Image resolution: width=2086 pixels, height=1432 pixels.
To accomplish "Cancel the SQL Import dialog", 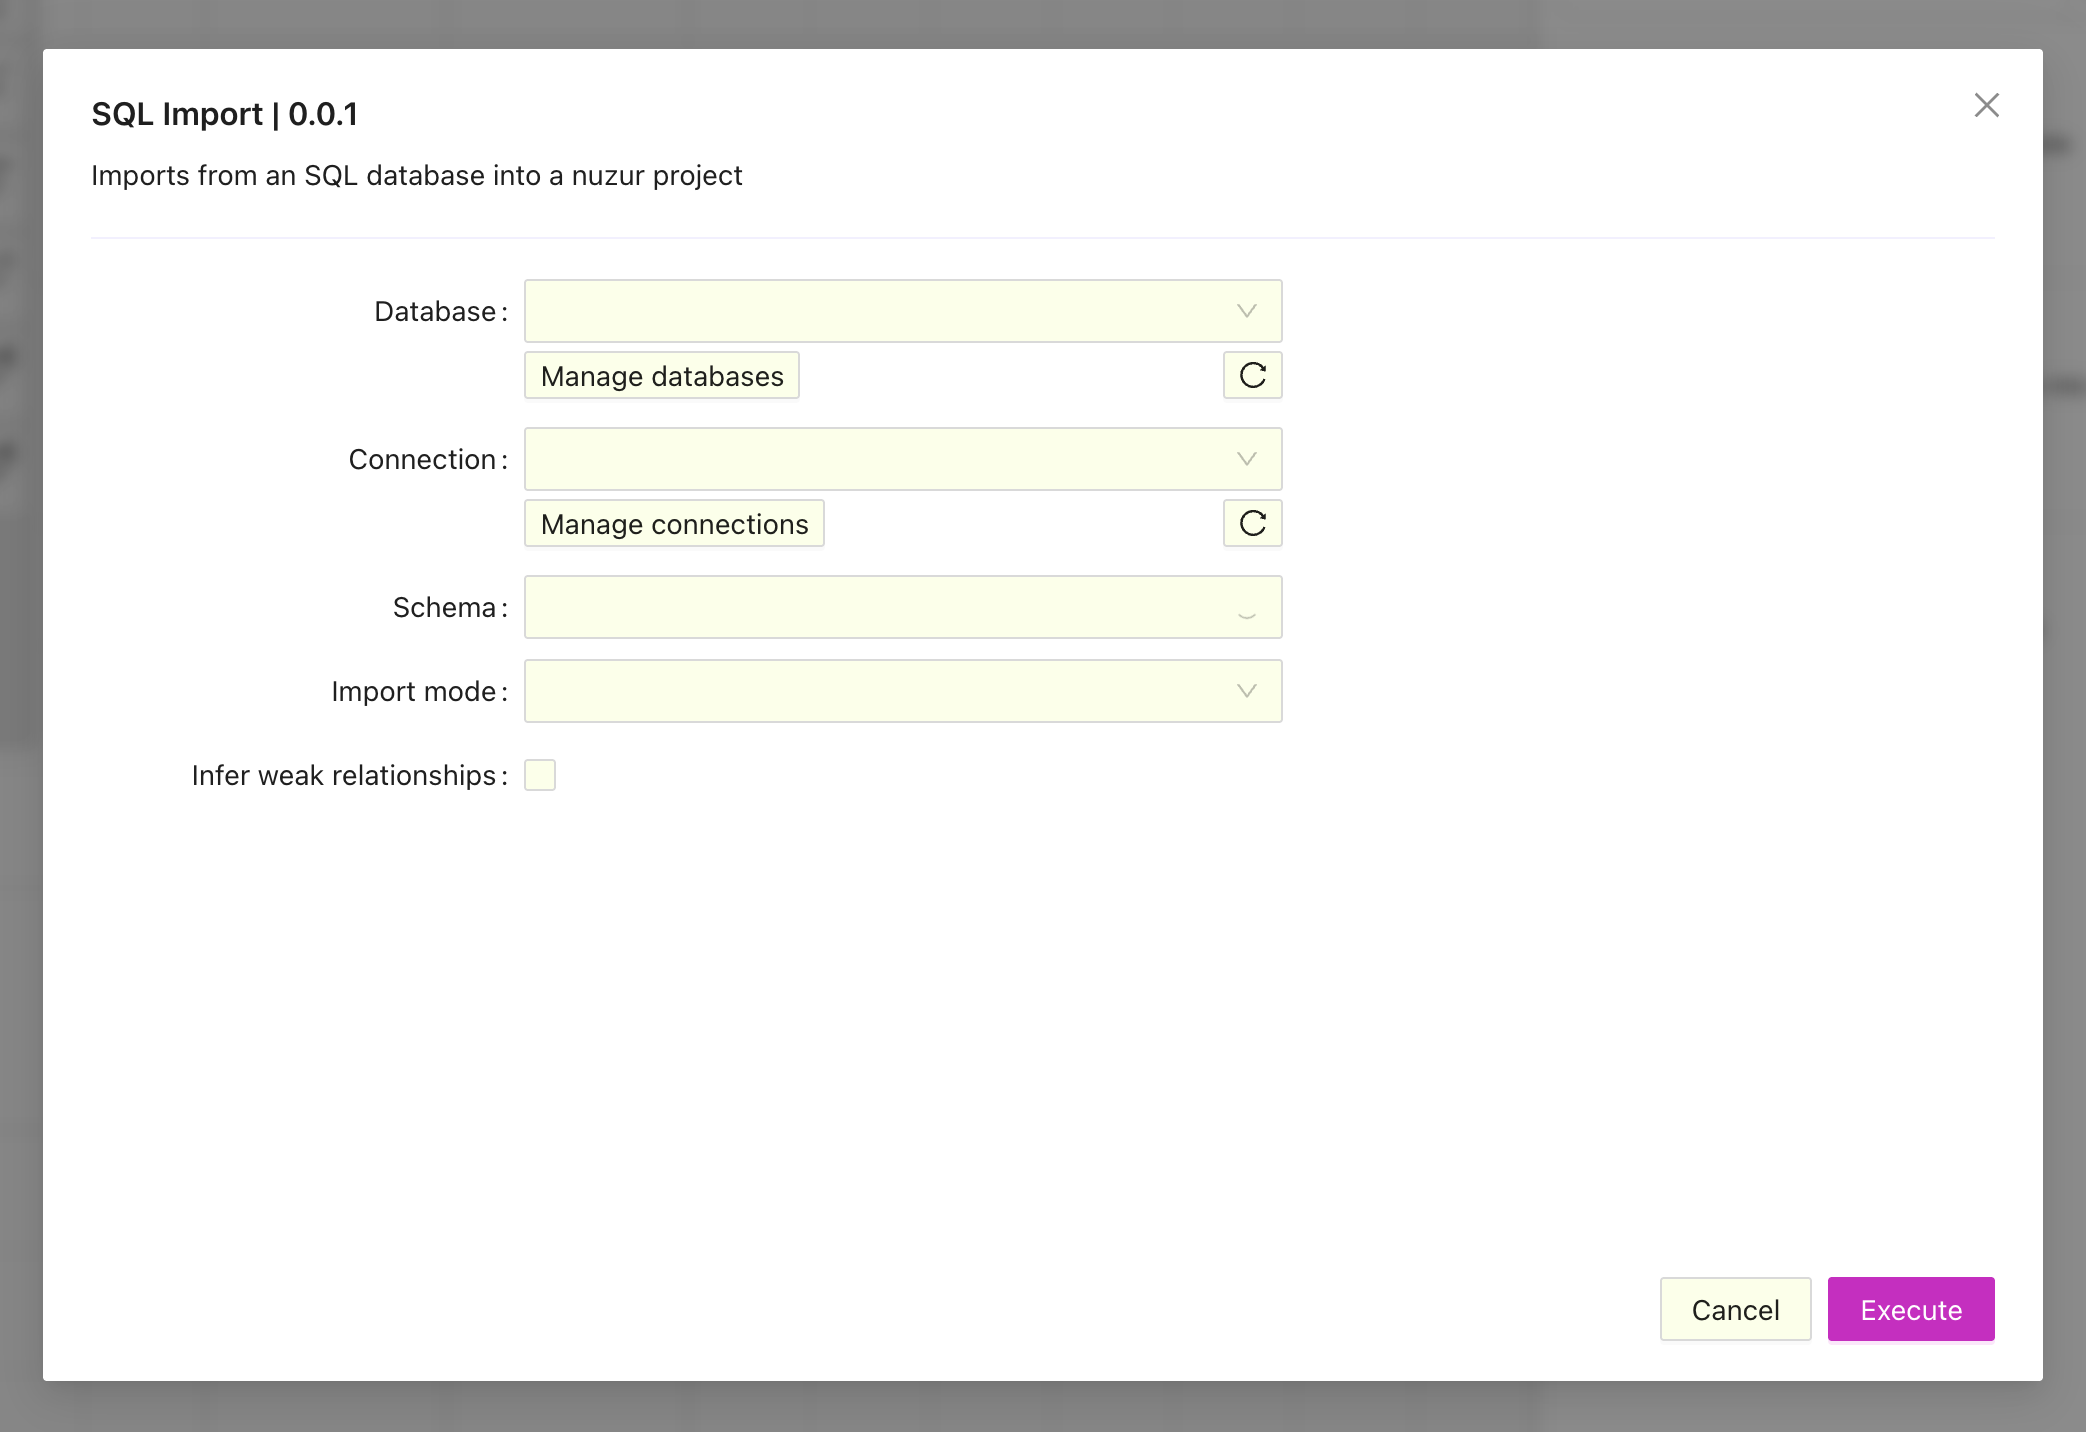I will click(x=1735, y=1309).
